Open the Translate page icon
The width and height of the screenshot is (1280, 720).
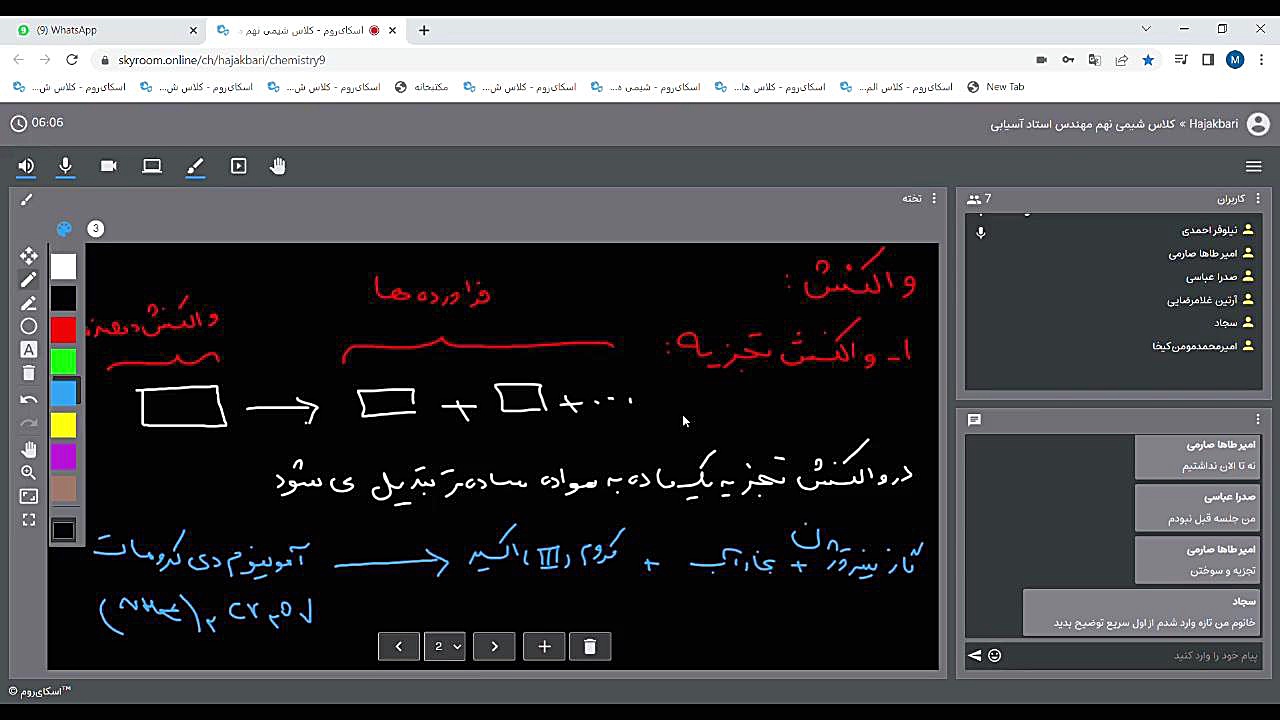[x=1095, y=60]
